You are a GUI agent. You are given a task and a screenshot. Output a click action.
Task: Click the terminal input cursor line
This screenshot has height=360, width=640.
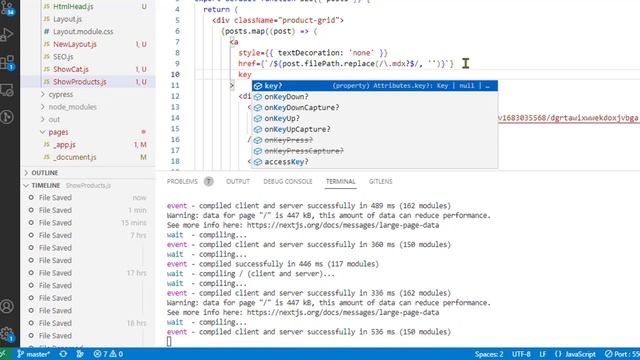tap(169, 342)
